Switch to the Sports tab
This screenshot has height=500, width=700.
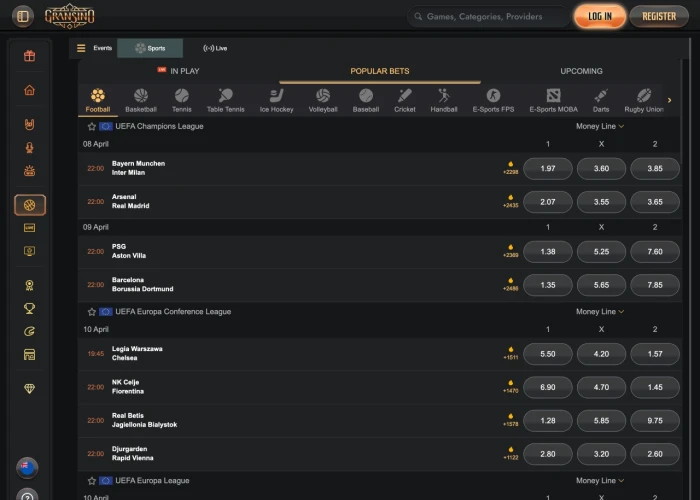(x=150, y=48)
